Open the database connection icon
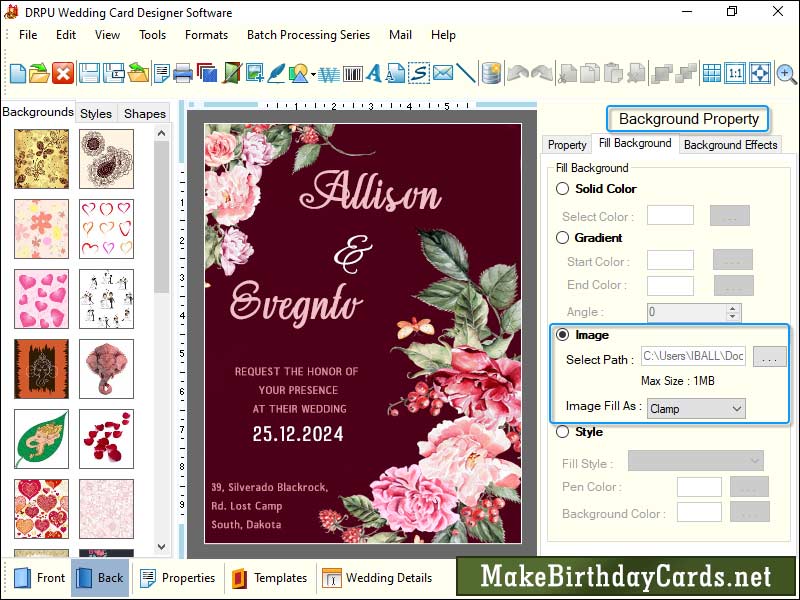 tap(489, 72)
